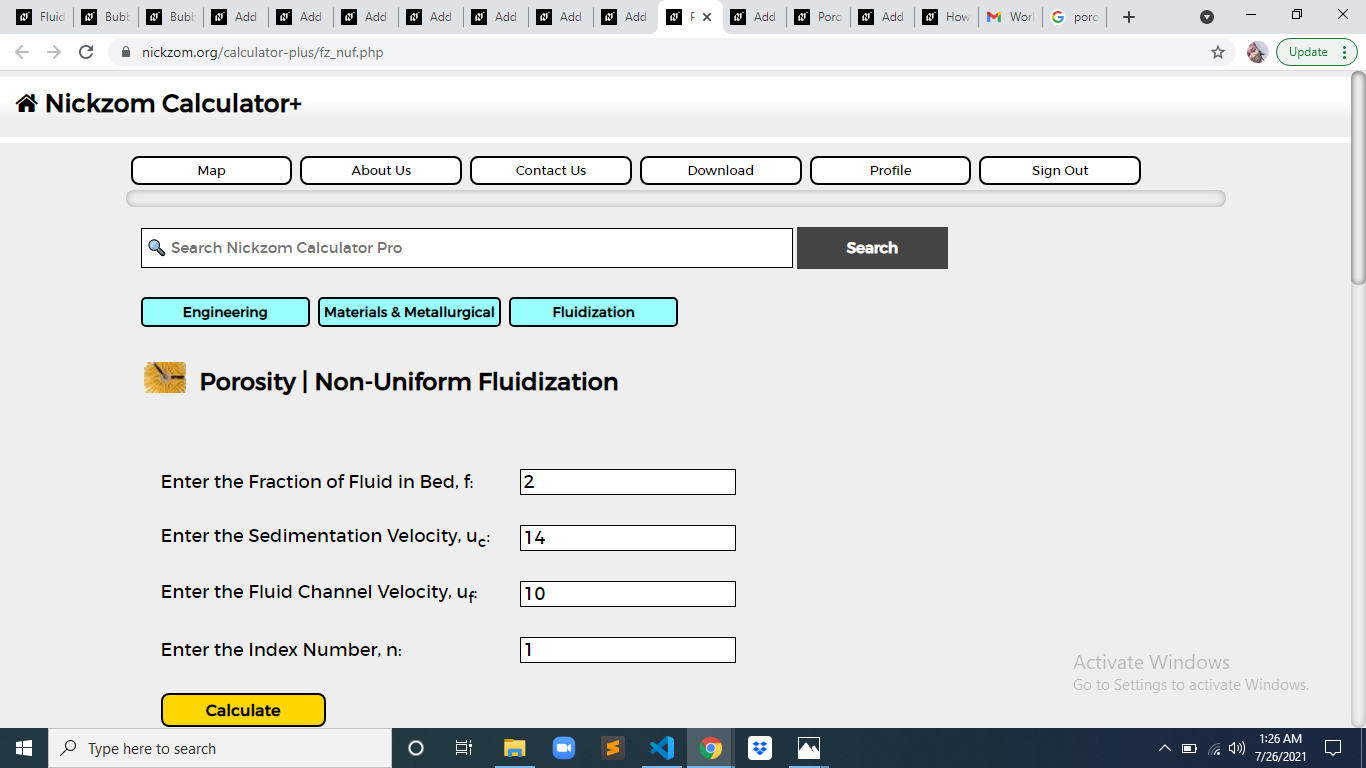
Task: Click the yellow Calculate button
Action: 243,710
